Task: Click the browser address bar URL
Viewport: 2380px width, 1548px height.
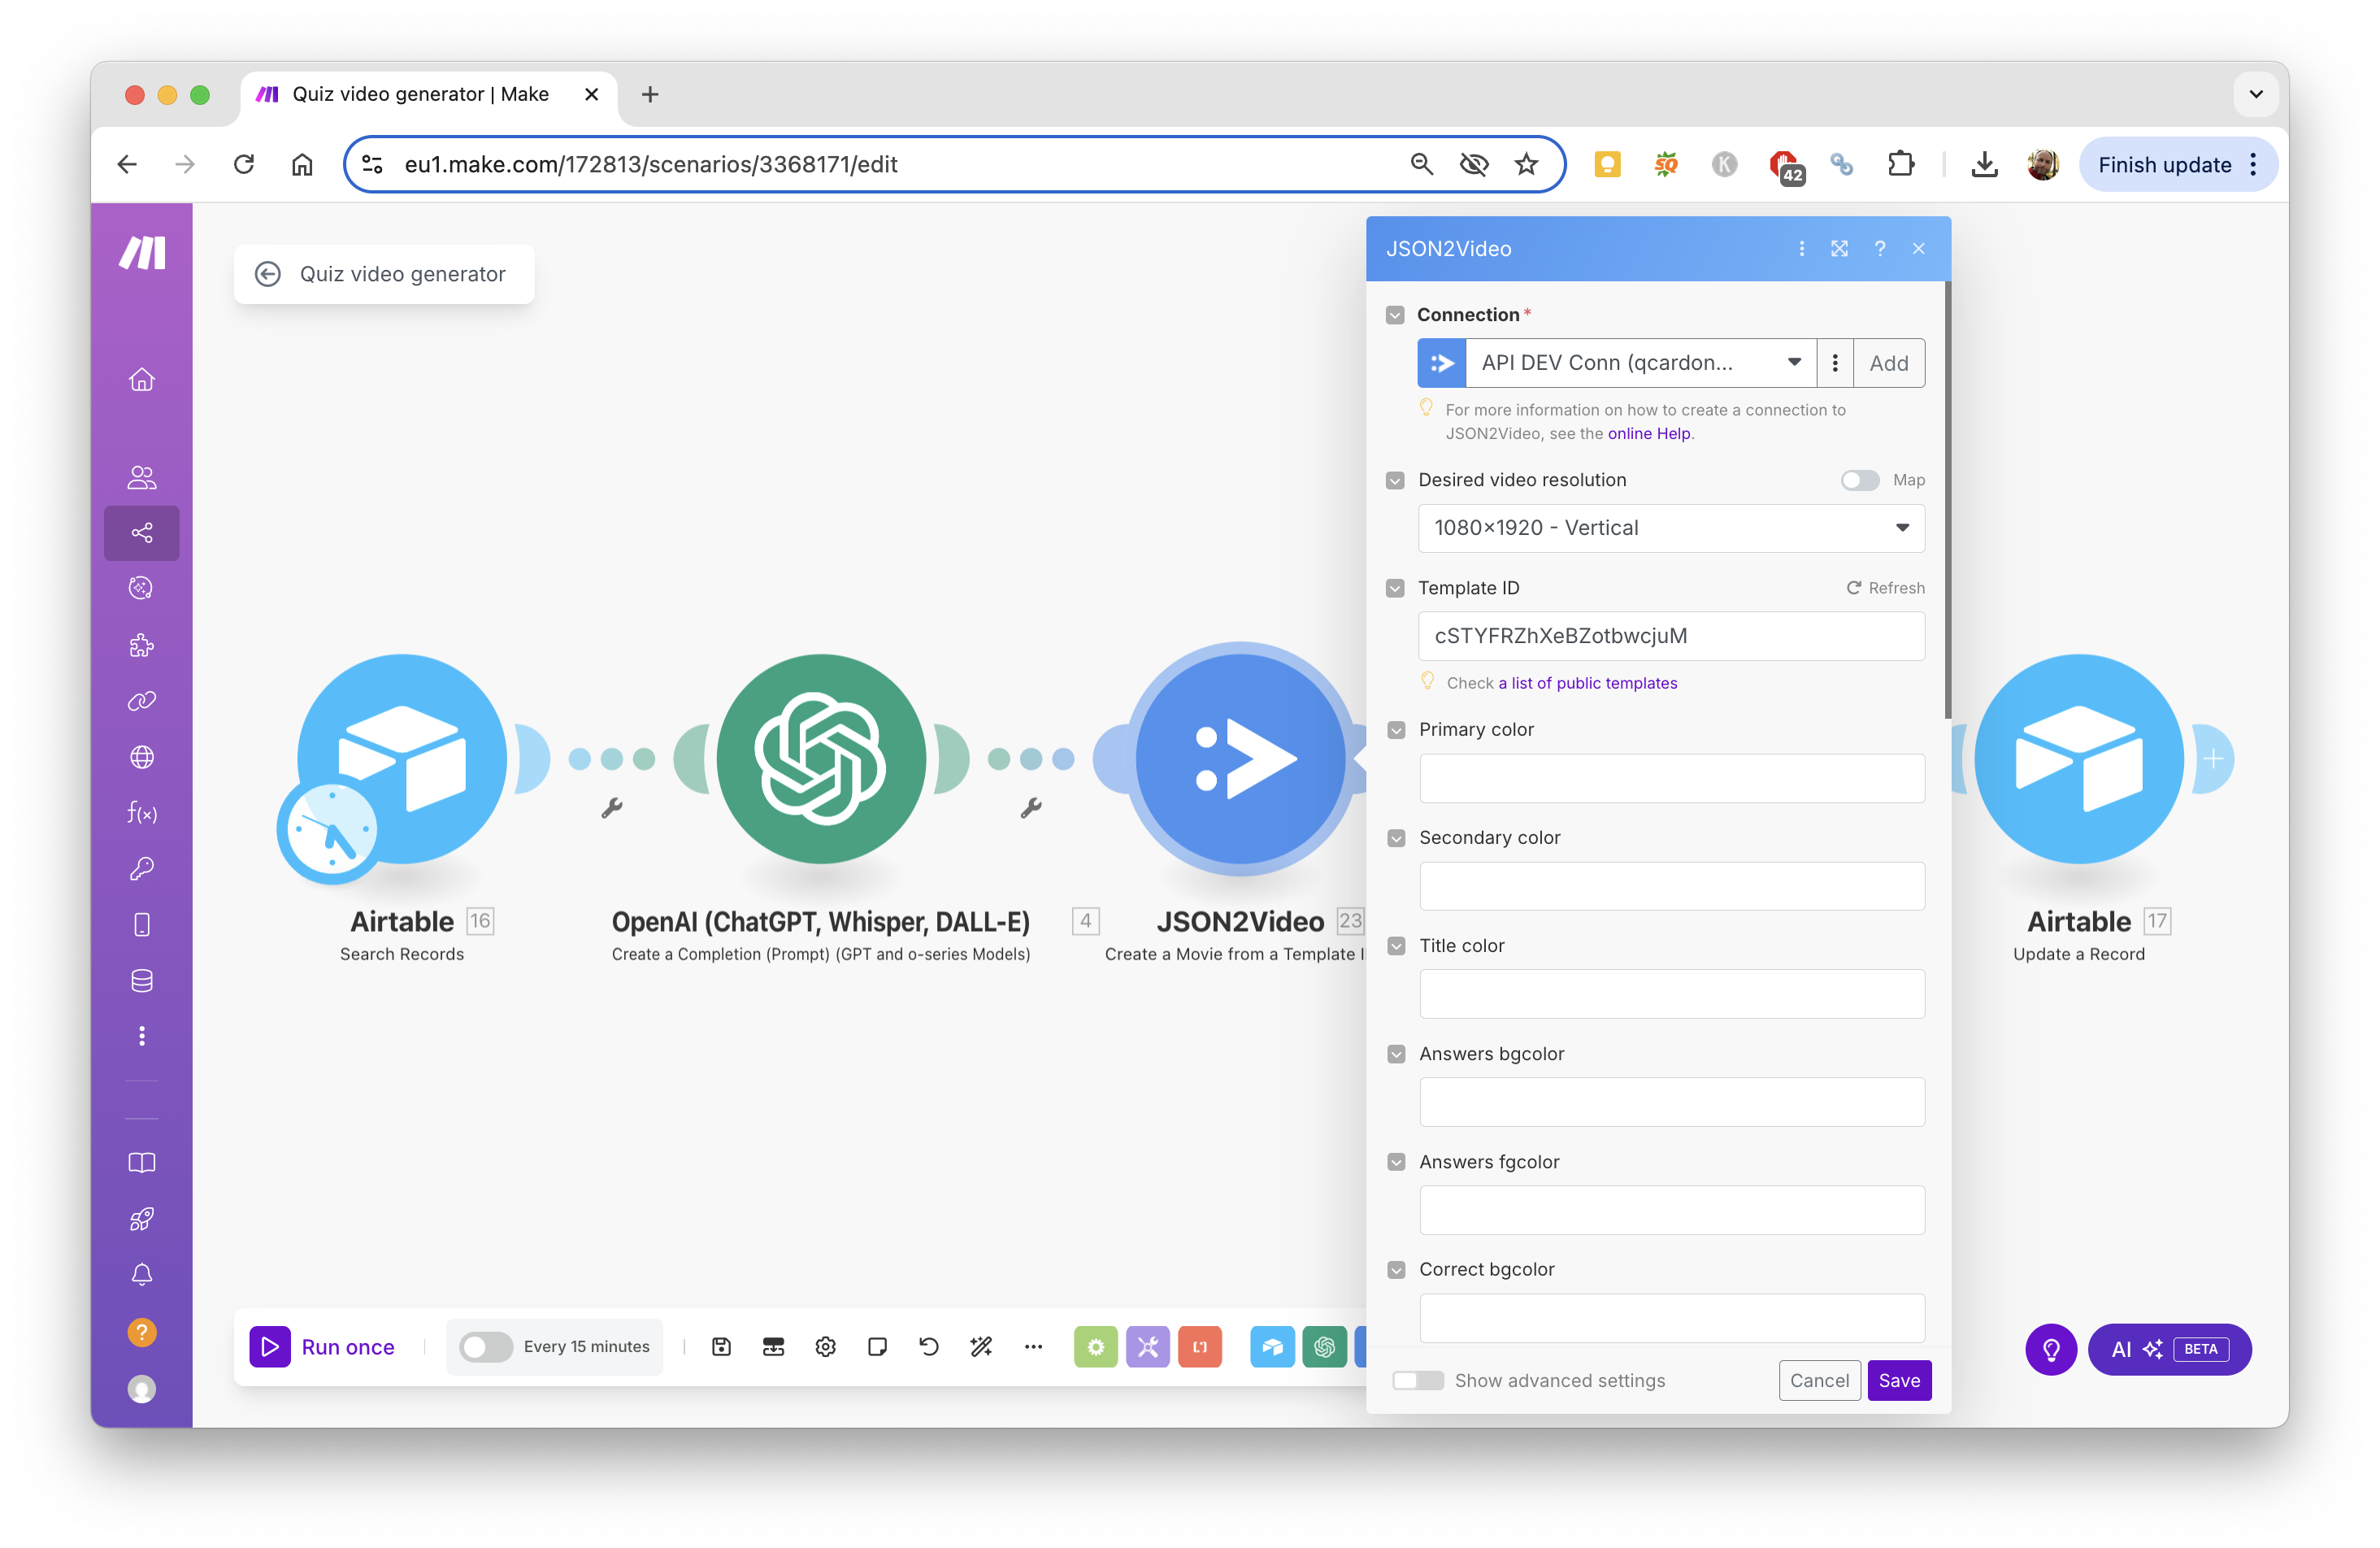Action: tap(650, 165)
